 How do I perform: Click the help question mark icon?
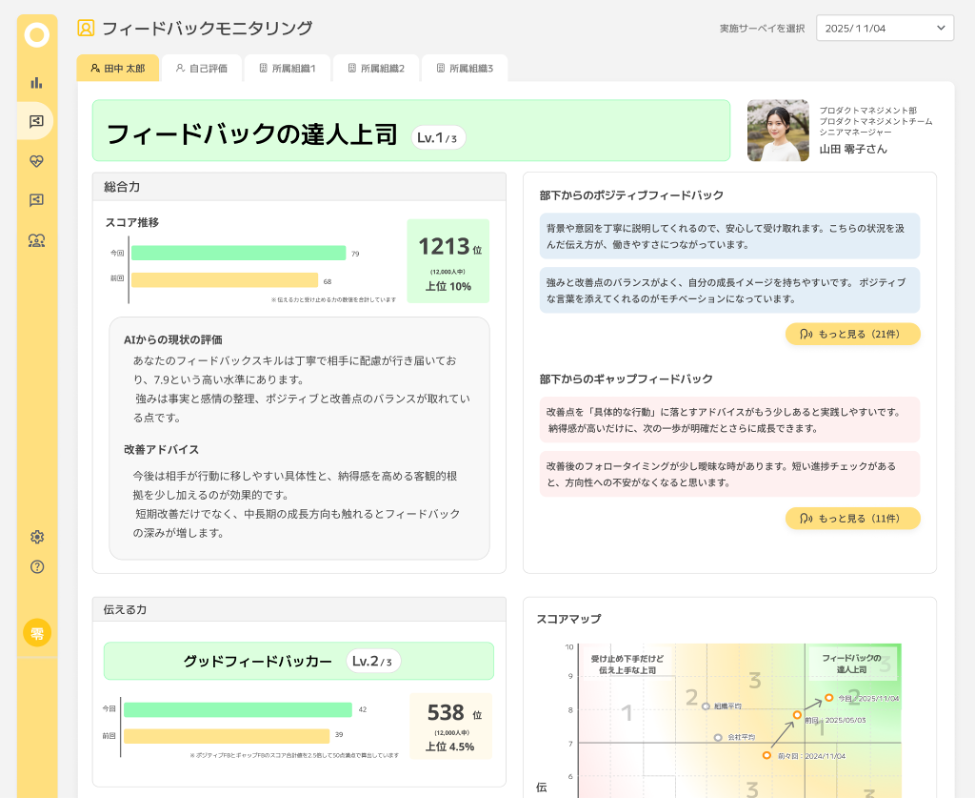[x=37, y=569]
